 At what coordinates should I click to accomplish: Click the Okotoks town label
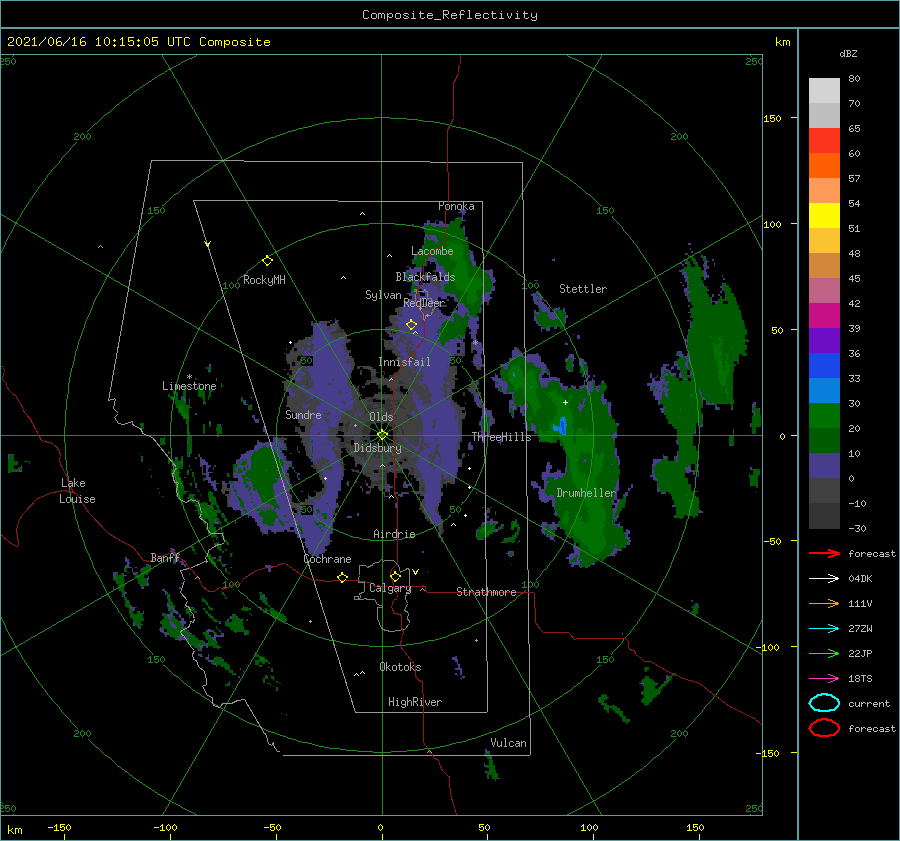tap(400, 667)
